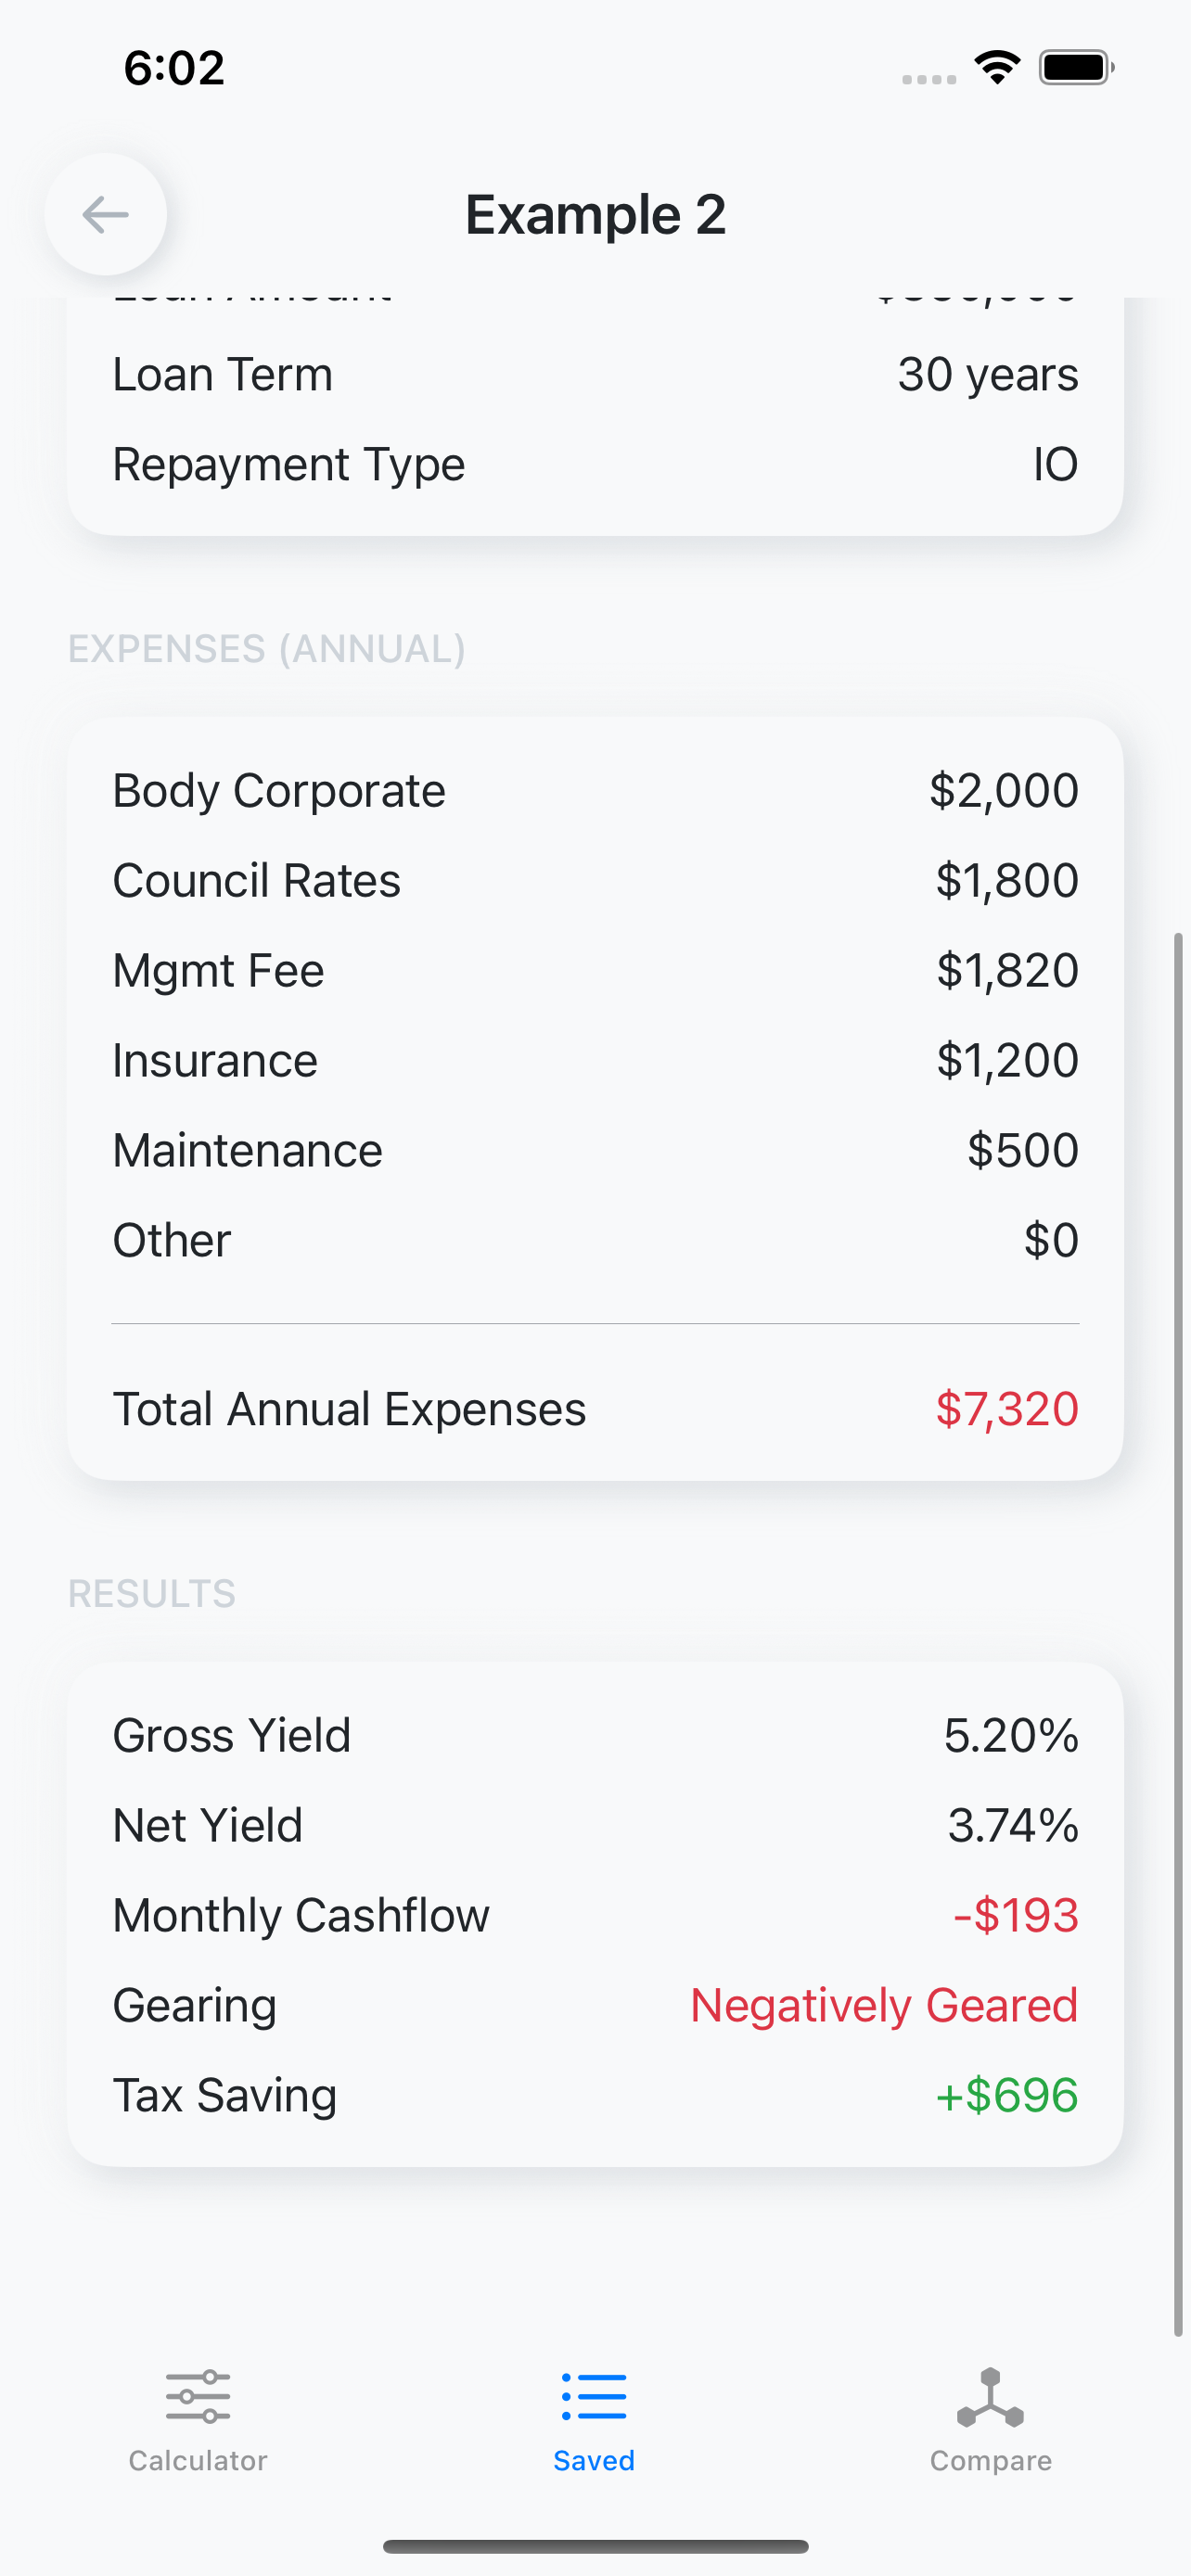Tap the Loan Term 30 years value
Image resolution: width=1191 pixels, height=2576 pixels.
point(987,375)
